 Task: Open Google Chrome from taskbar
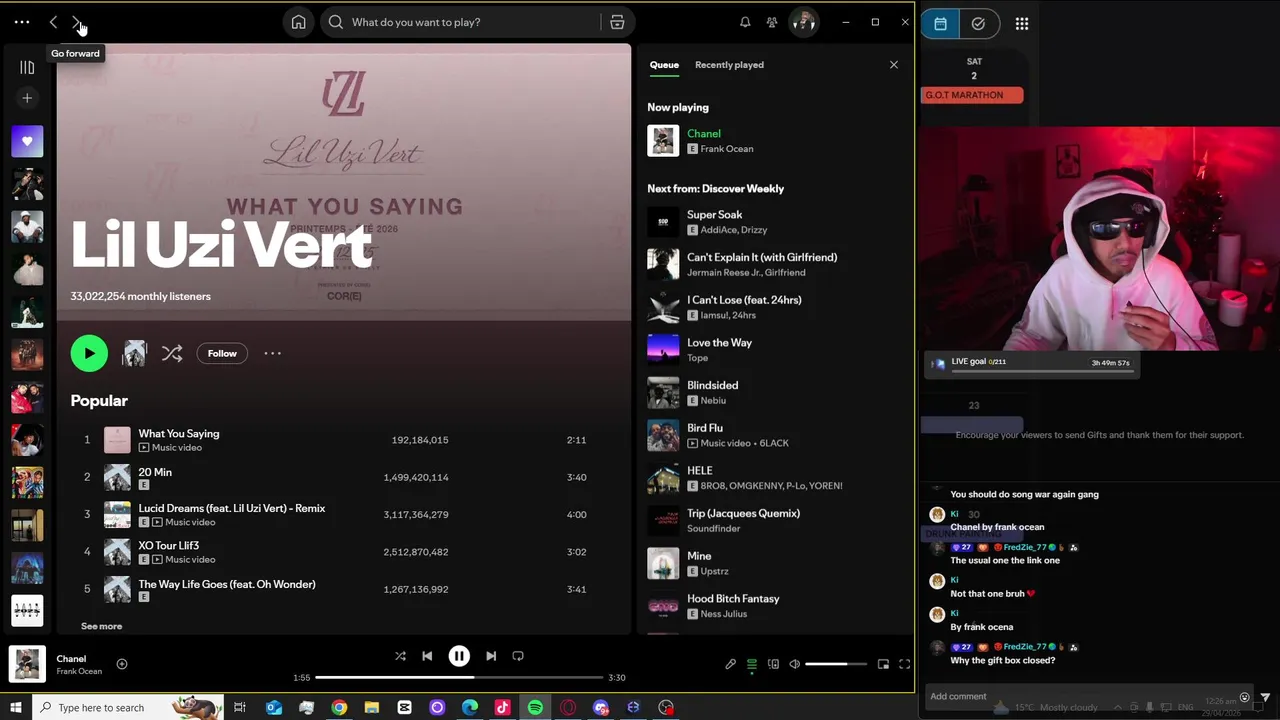point(339,707)
